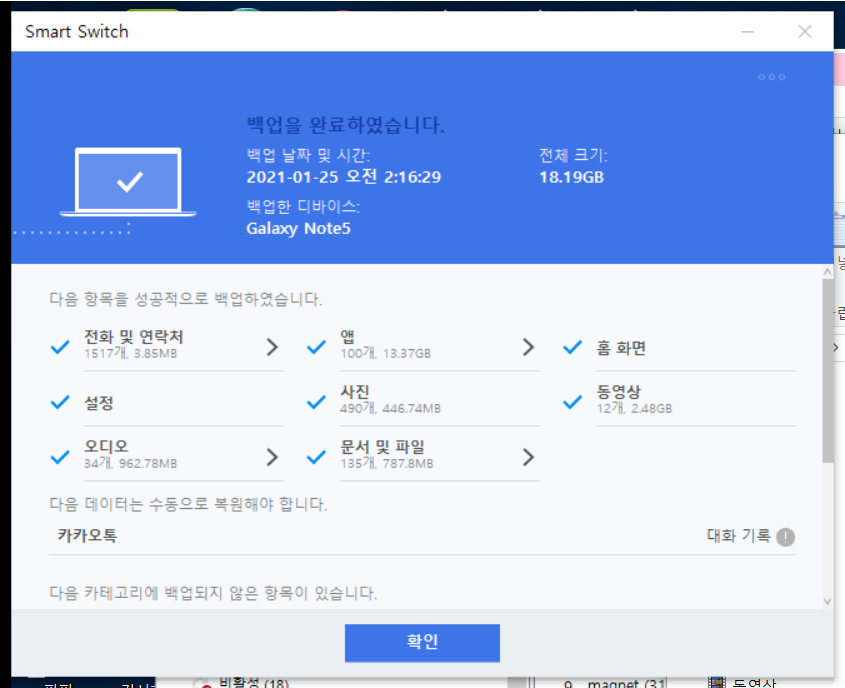
Task: Click the checkmark beside 동영상
Action: 572,402
